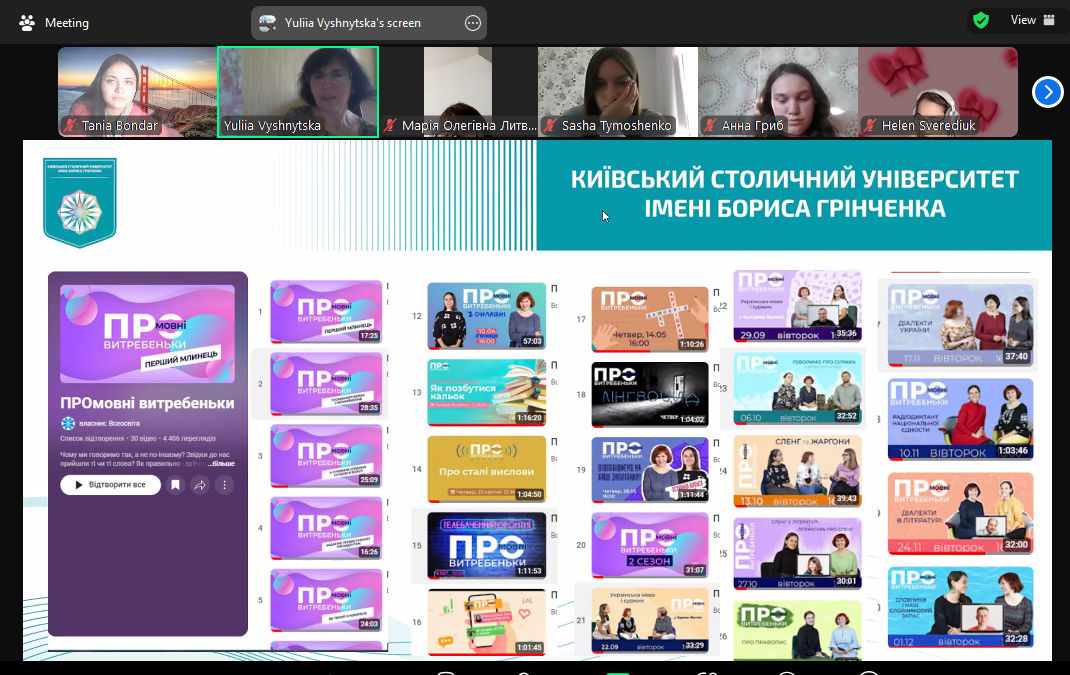The height and width of the screenshot is (675, 1070).
Task: Open first playlist video lasting 17:25
Action: point(326,312)
